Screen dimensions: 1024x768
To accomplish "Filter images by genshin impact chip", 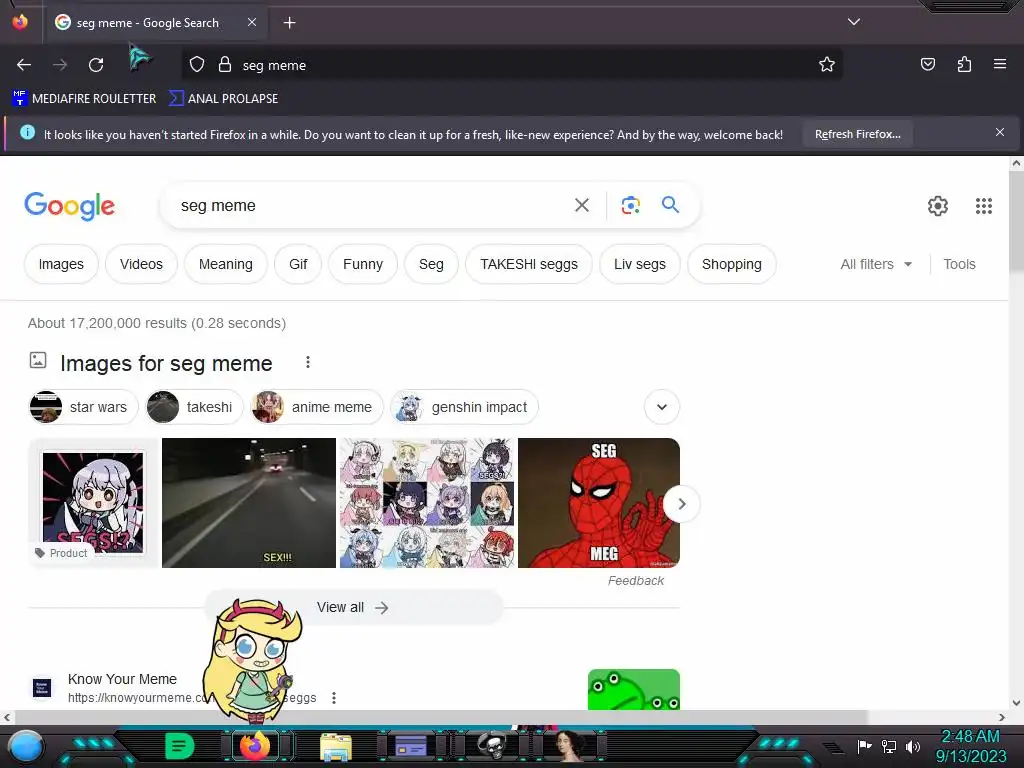I will pos(464,407).
